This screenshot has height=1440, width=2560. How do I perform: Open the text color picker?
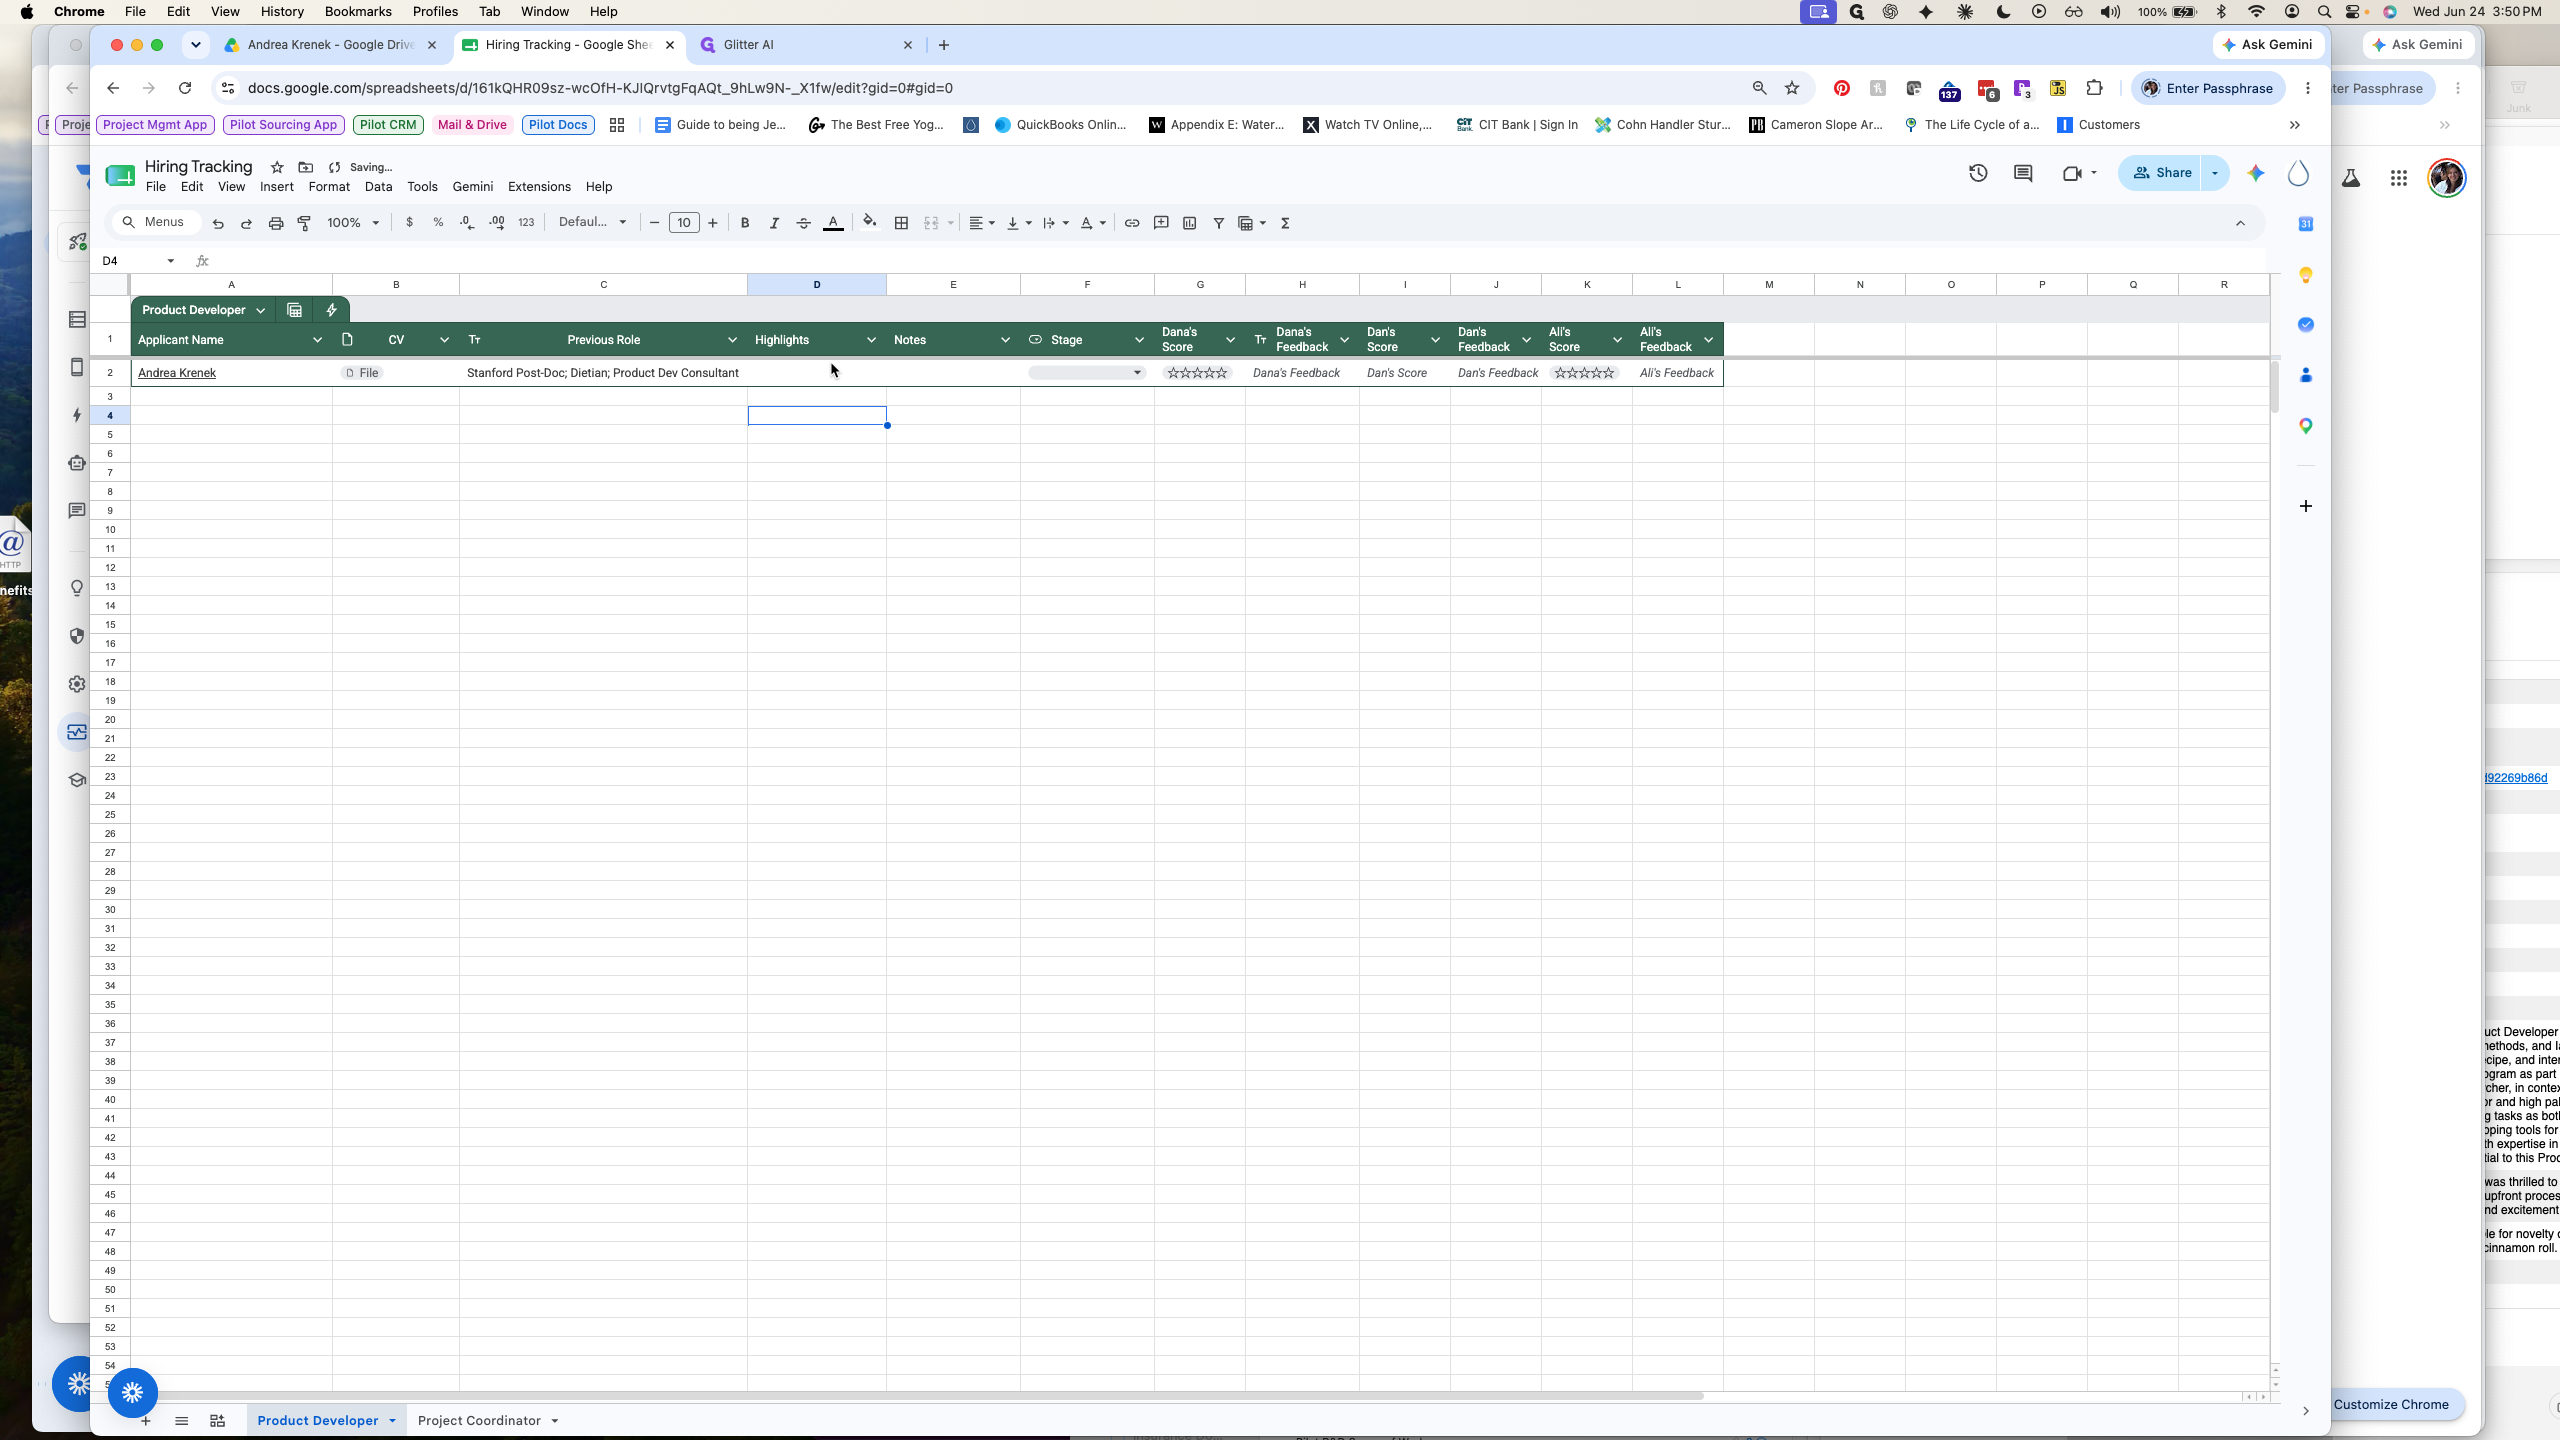(x=833, y=223)
